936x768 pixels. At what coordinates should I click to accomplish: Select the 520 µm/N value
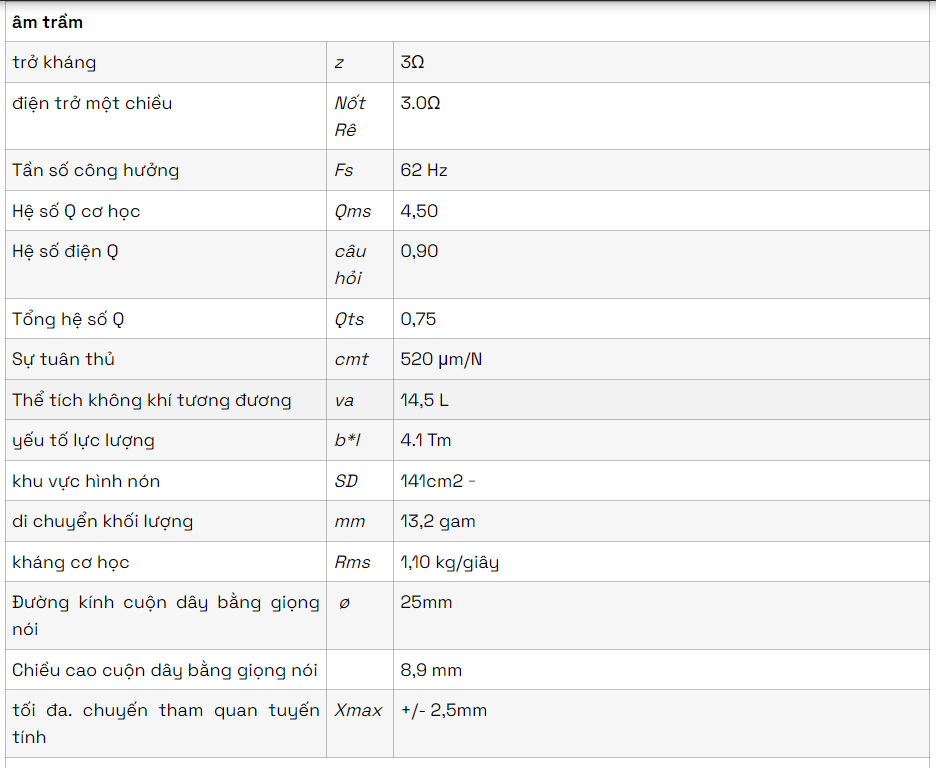pyautogui.click(x=441, y=359)
